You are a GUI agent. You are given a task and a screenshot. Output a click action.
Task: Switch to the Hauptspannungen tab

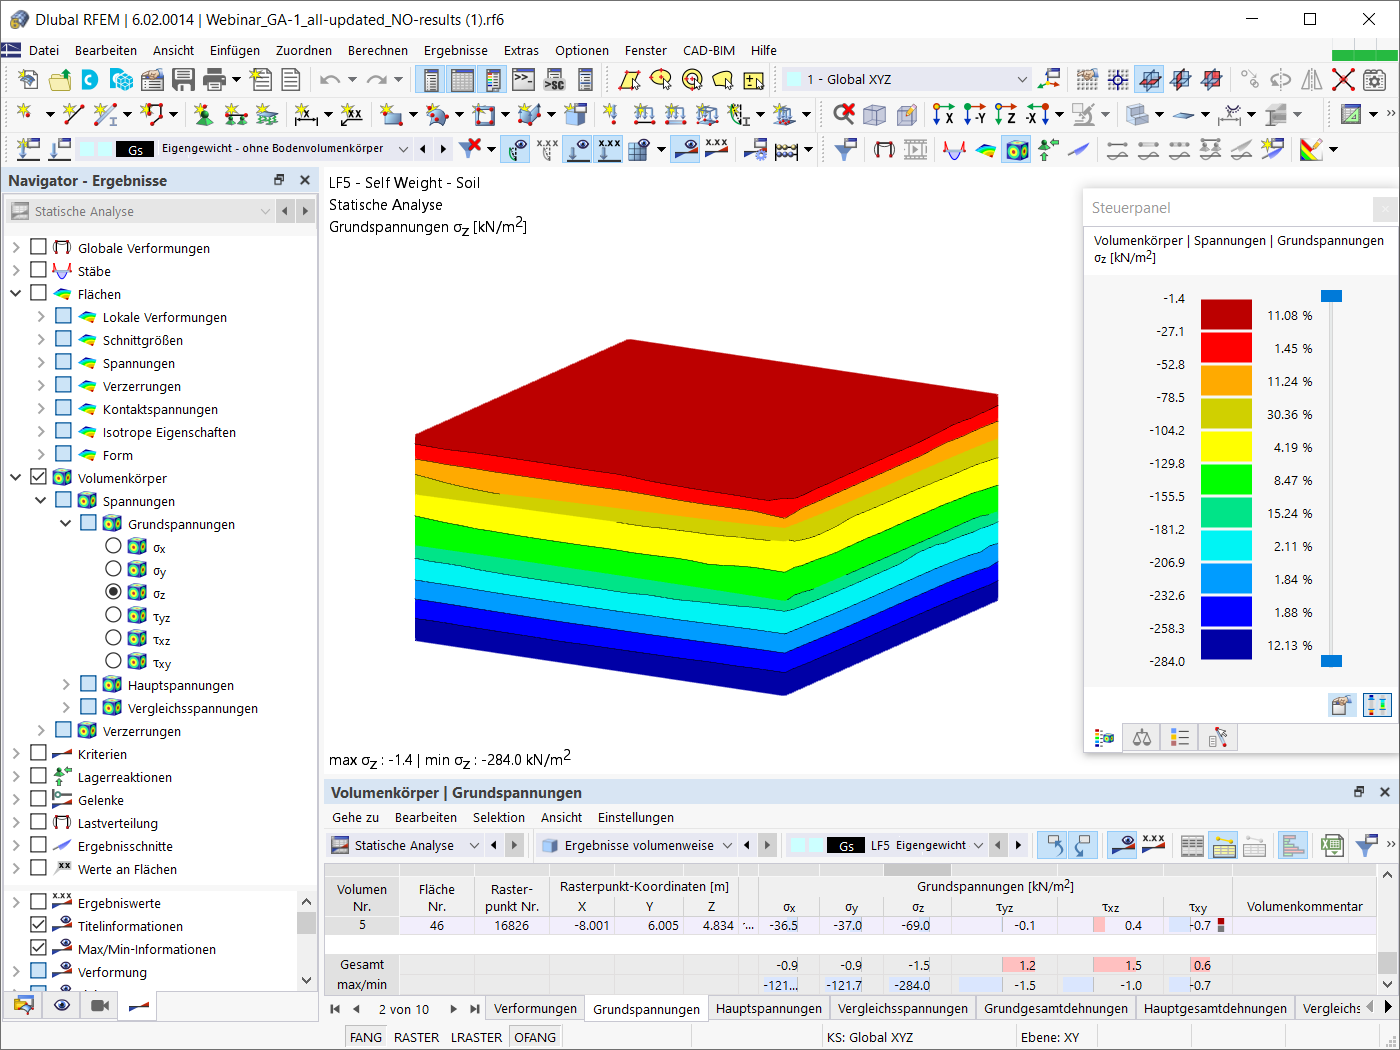pyautogui.click(x=769, y=1009)
